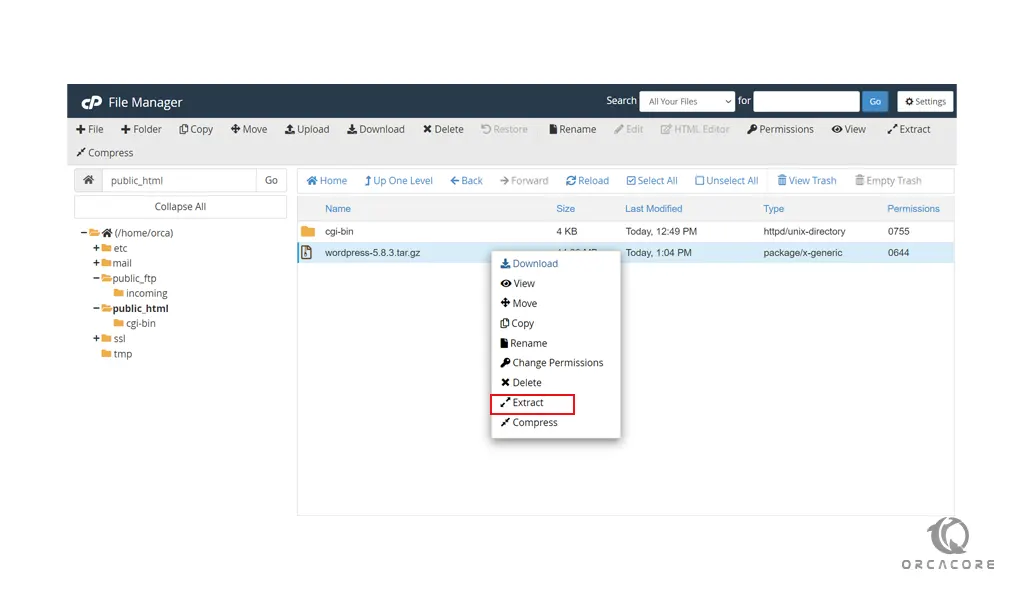
Task: Choose Change Permissions in context menu
Action: [552, 363]
